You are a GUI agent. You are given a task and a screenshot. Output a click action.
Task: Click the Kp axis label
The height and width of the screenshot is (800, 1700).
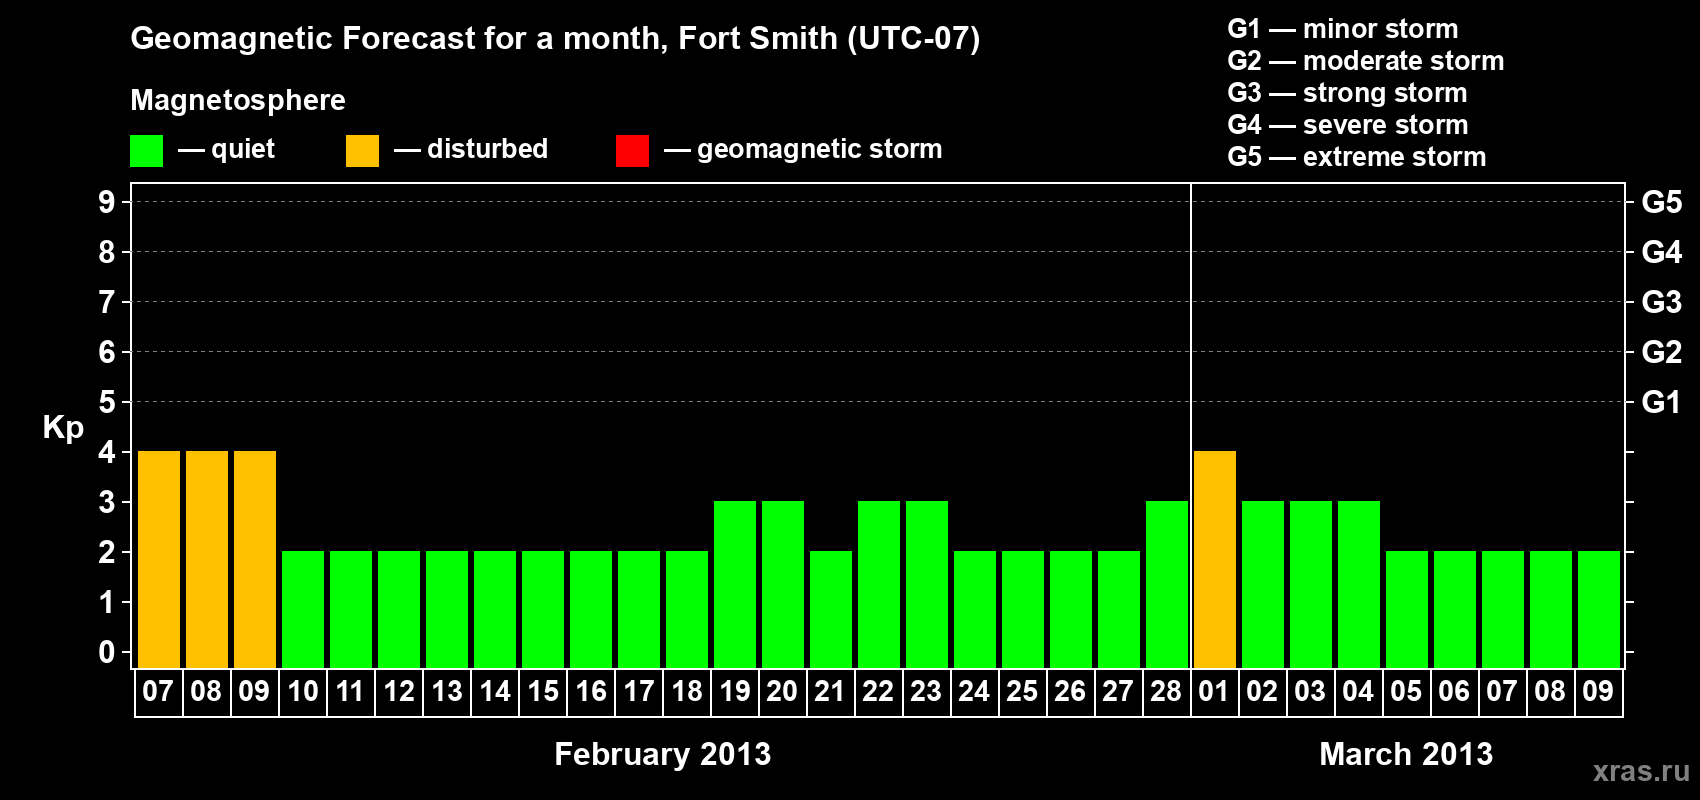click(63, 428)
